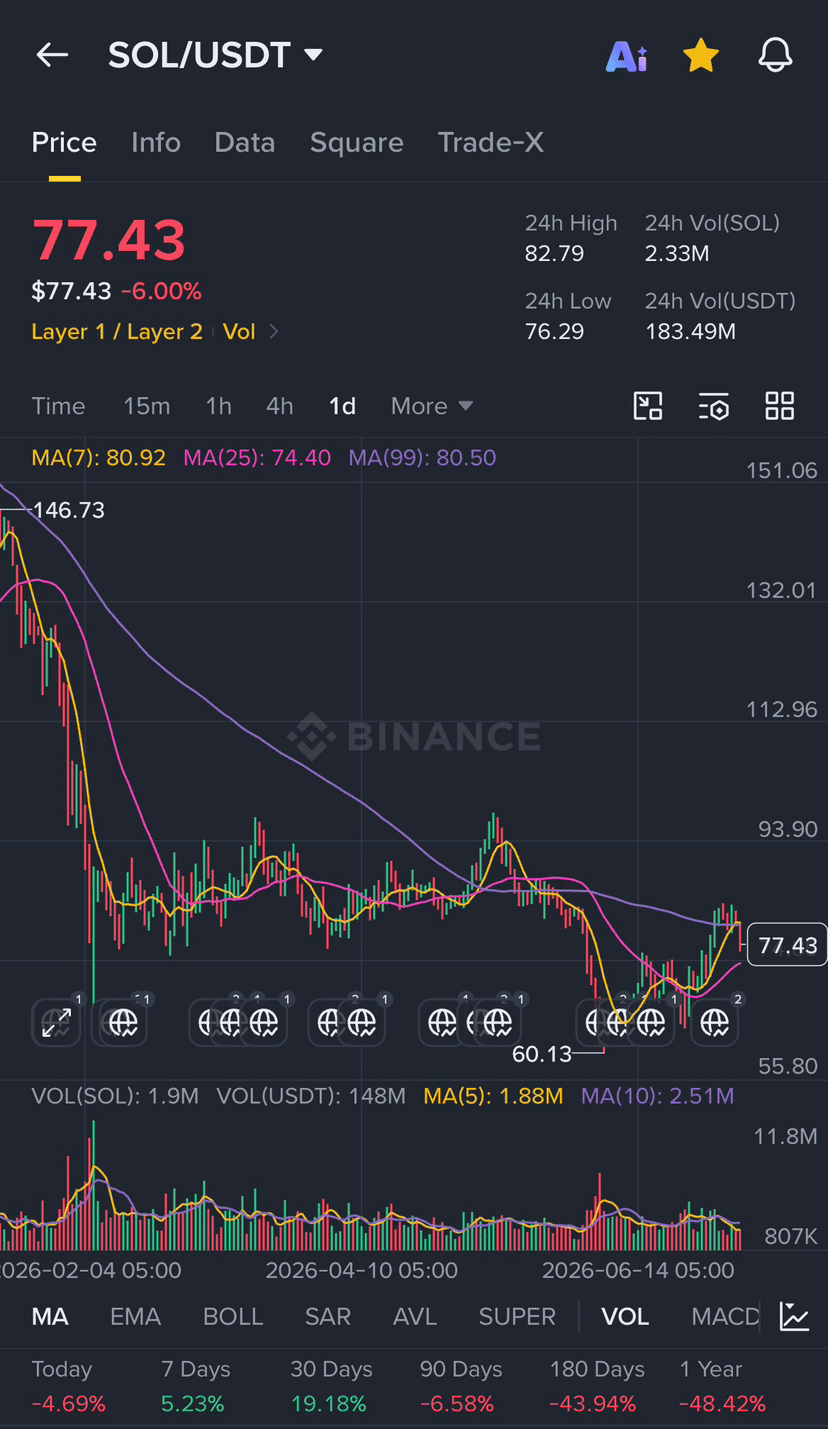Toggle the favorite star icon
This screenshot has width=828, height=1429.
point(701,56)
